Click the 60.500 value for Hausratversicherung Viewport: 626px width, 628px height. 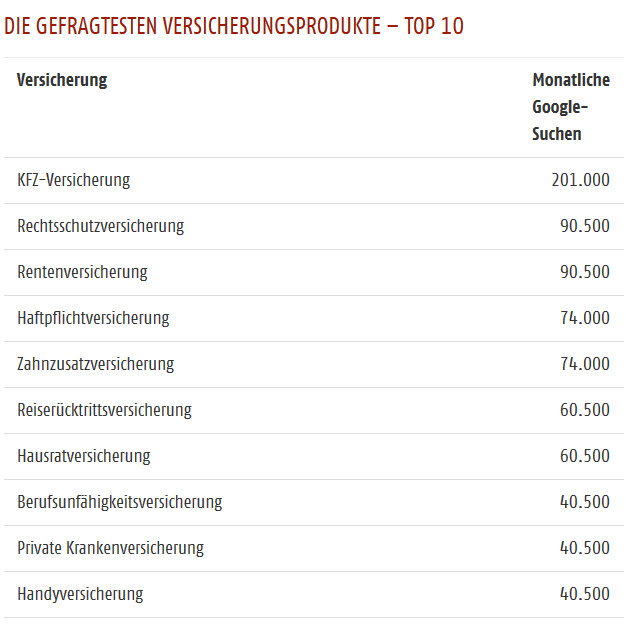[x=585, y=456]
